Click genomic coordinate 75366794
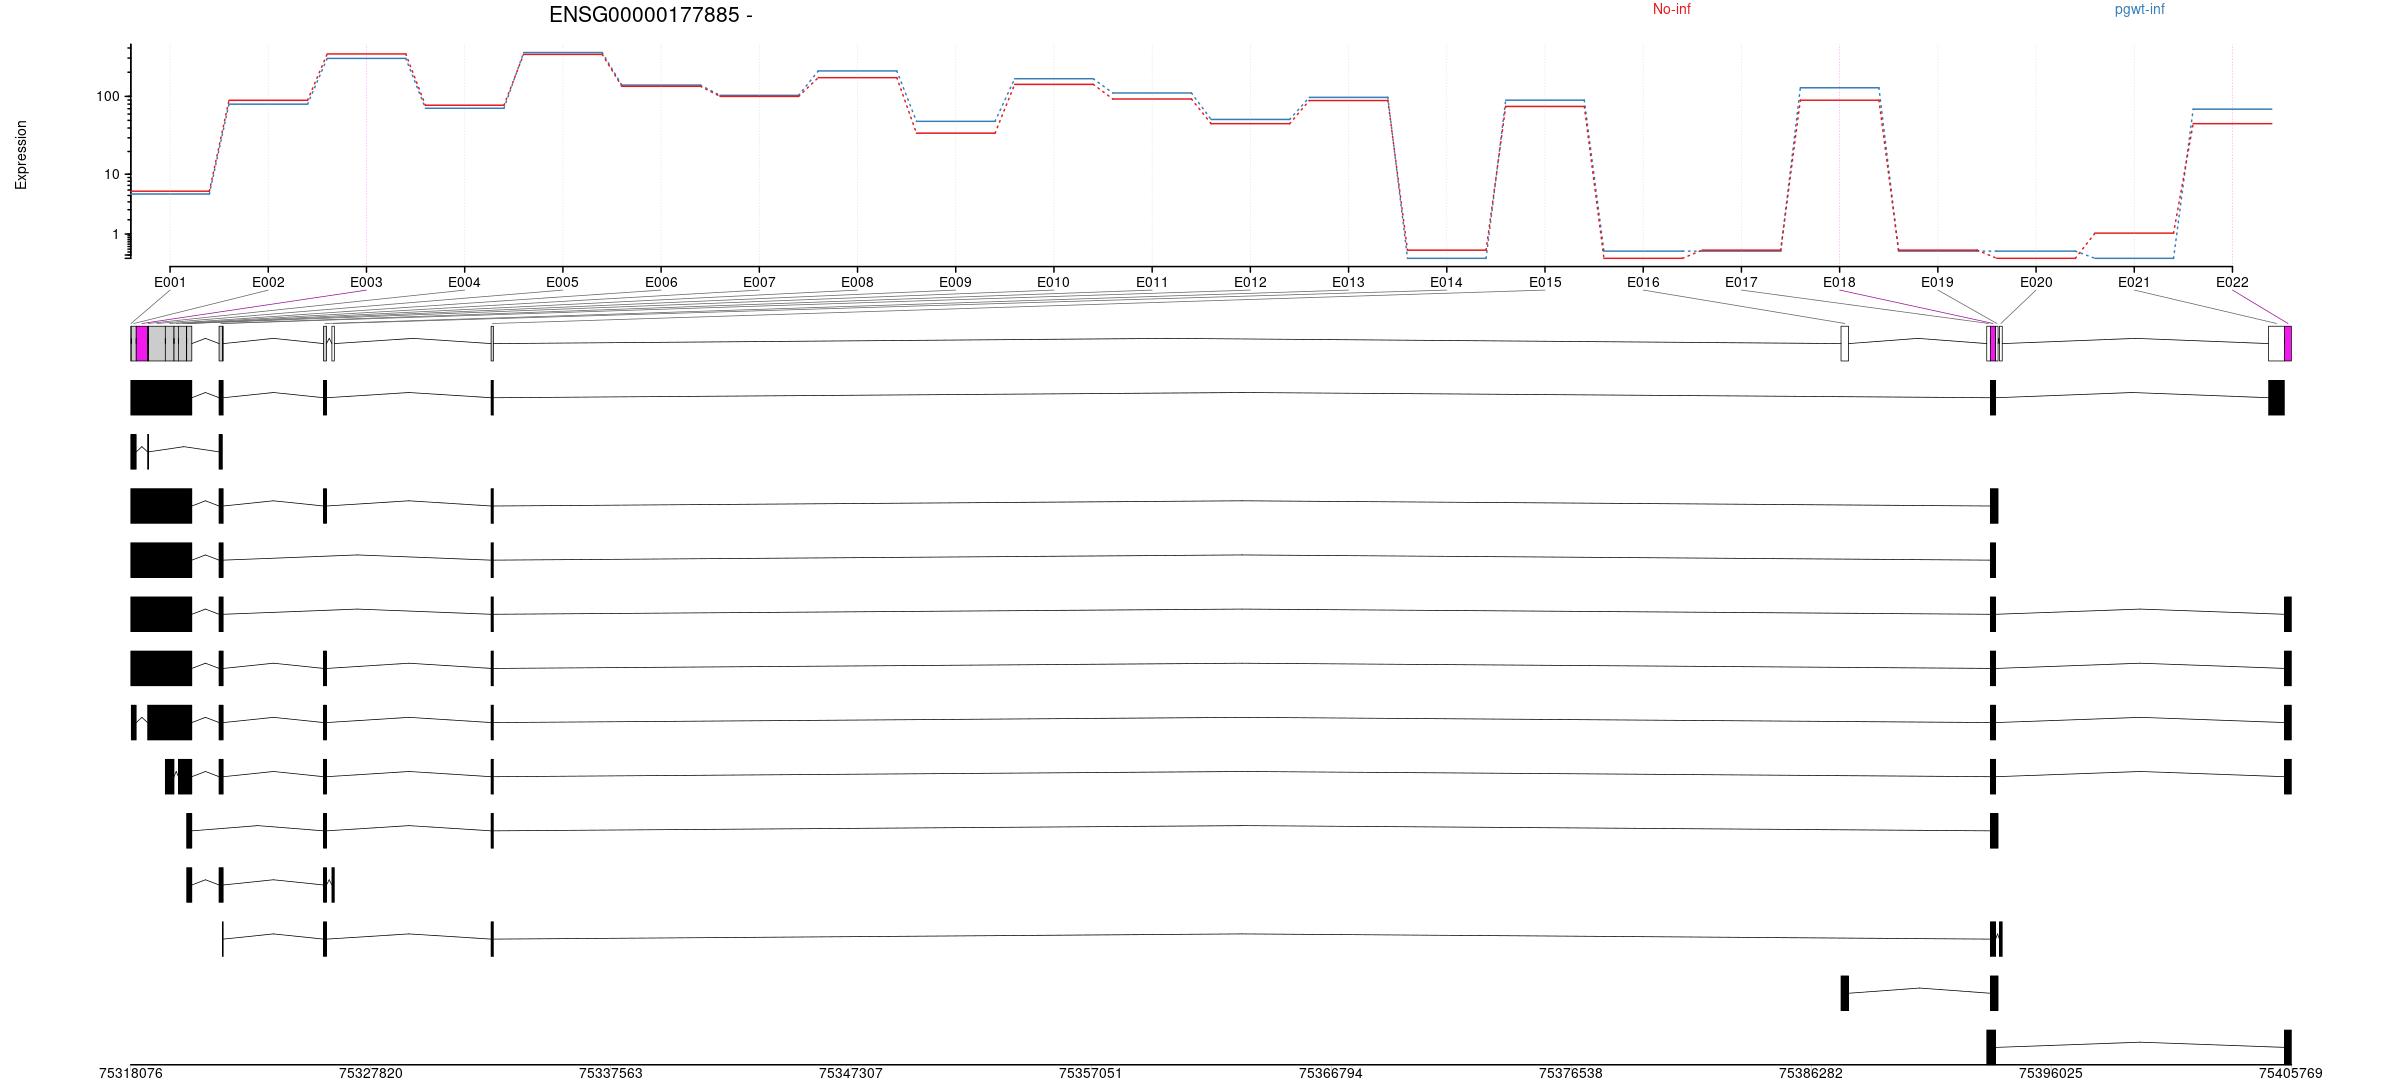This screenshot has width=2400, height=1090. [x=1331, y=1073]
